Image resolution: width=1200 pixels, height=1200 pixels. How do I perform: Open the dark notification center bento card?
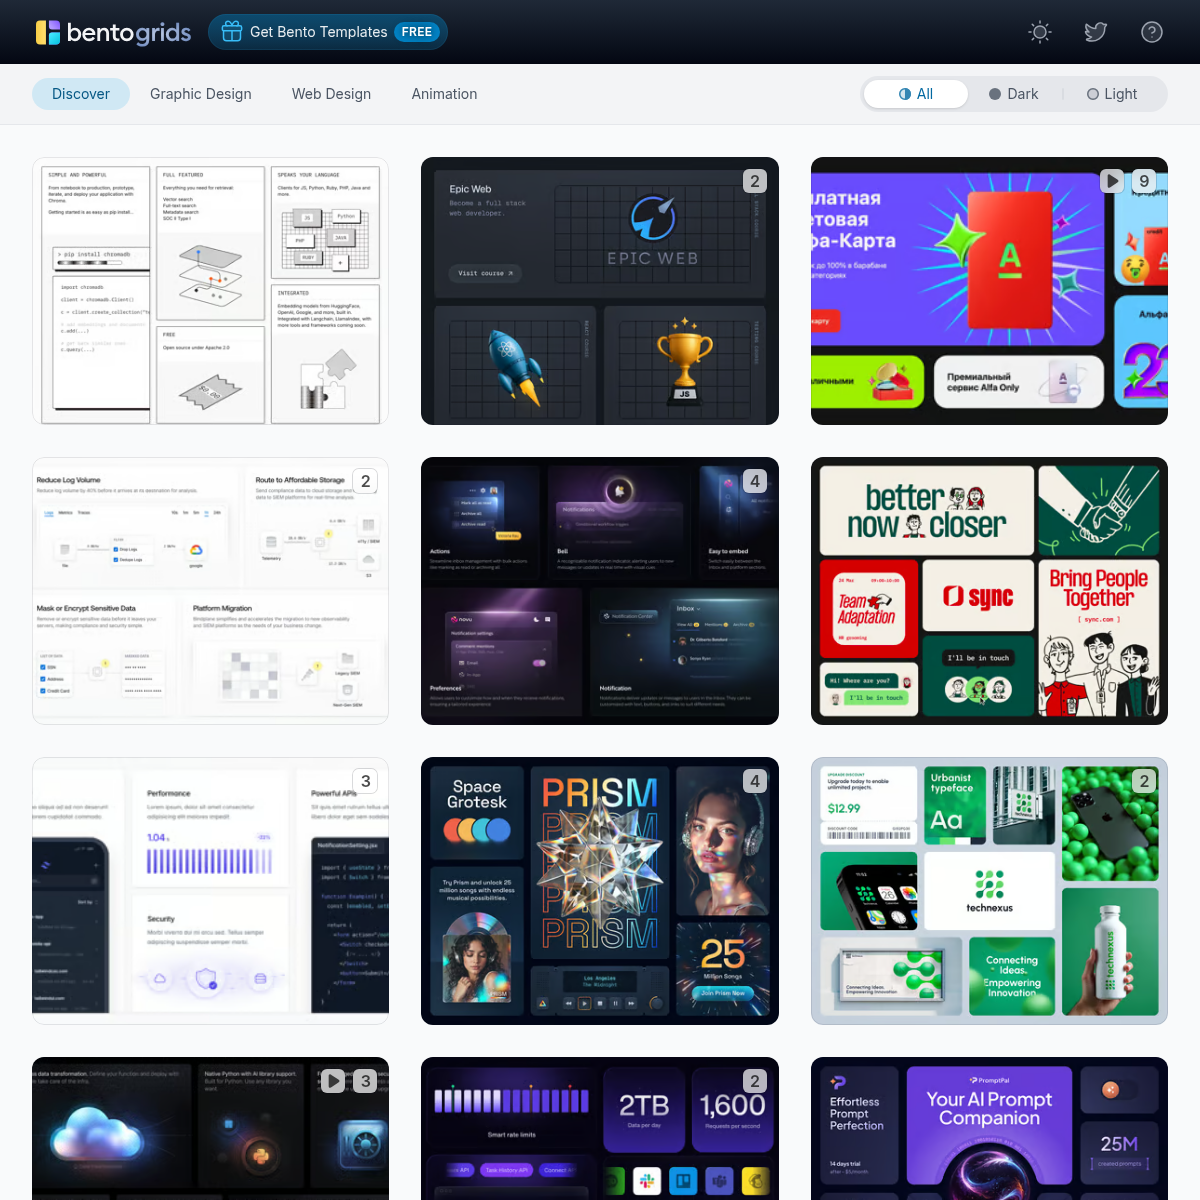tap(600, 591)
